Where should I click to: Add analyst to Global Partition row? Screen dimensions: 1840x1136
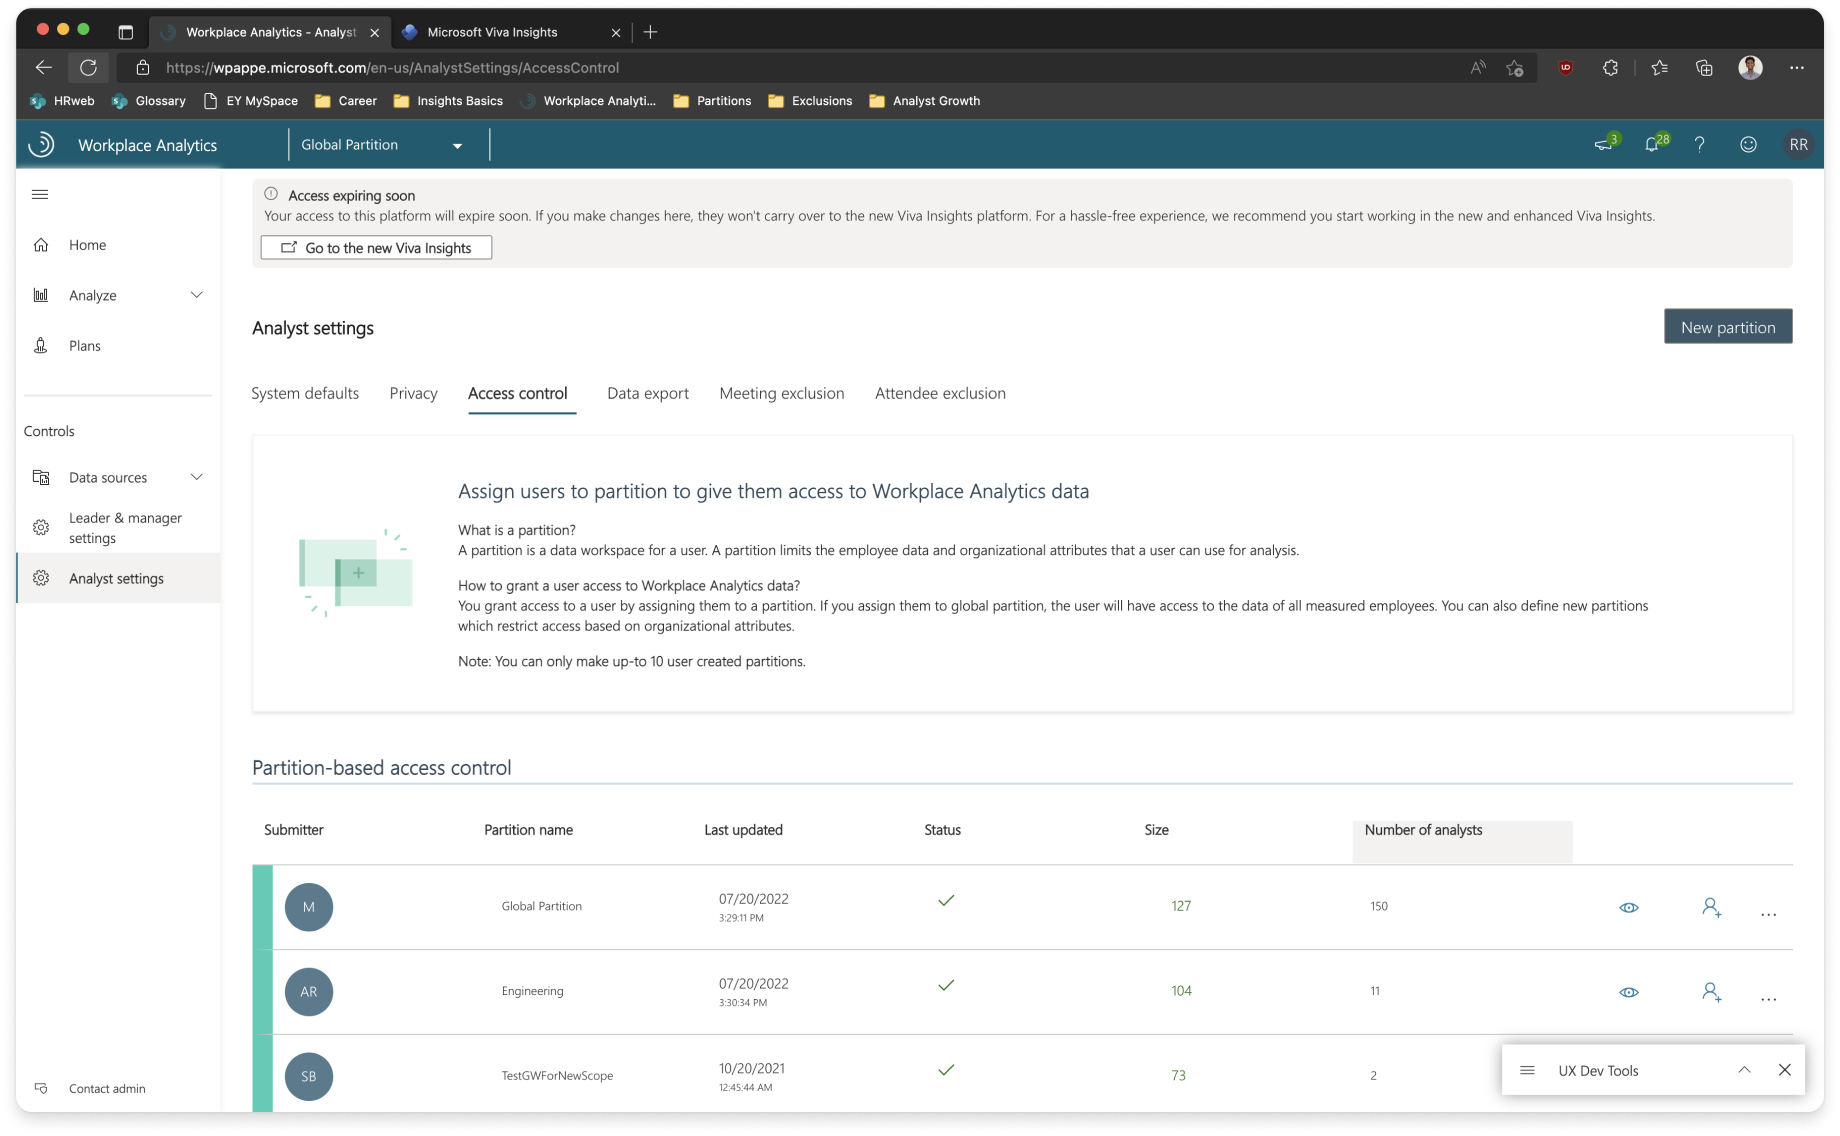pos(1711,907)
